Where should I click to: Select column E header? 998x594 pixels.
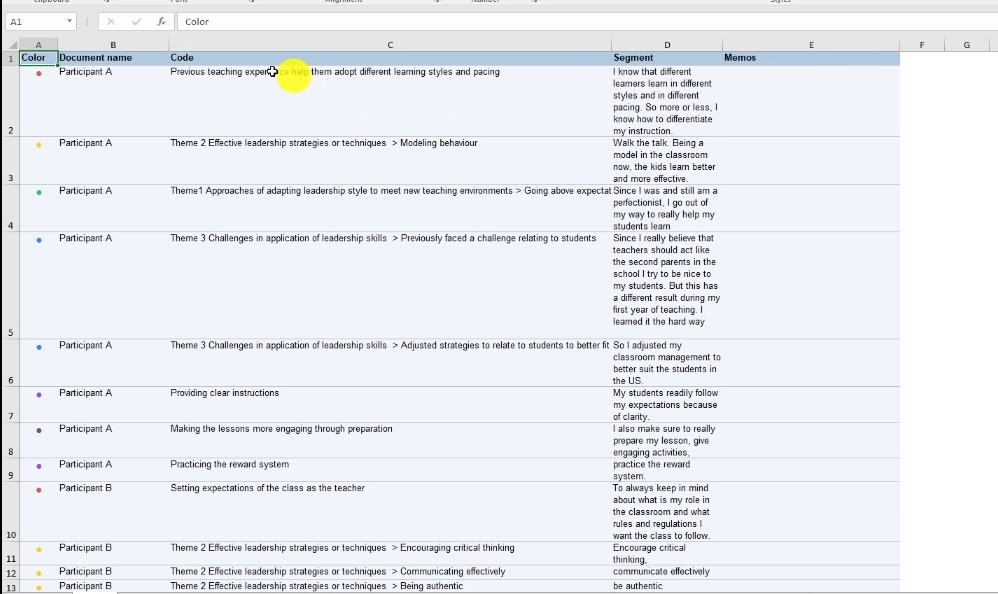pos(811,45)
